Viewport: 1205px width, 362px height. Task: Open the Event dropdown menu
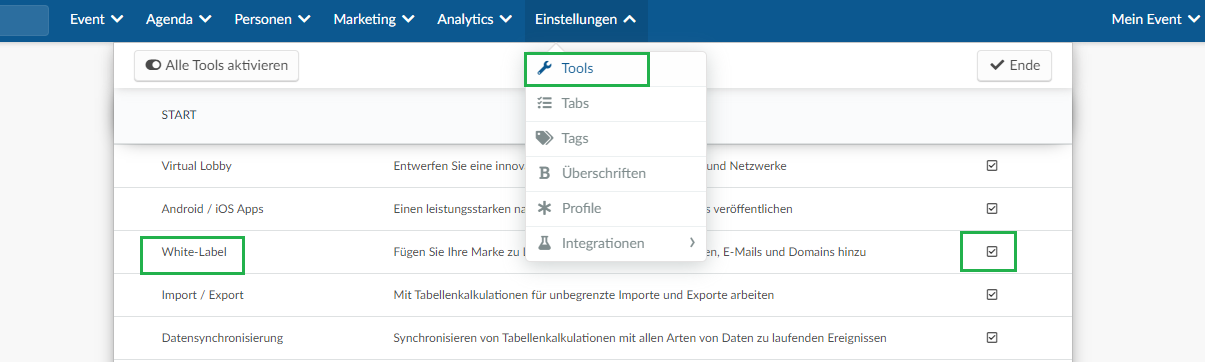97,19
